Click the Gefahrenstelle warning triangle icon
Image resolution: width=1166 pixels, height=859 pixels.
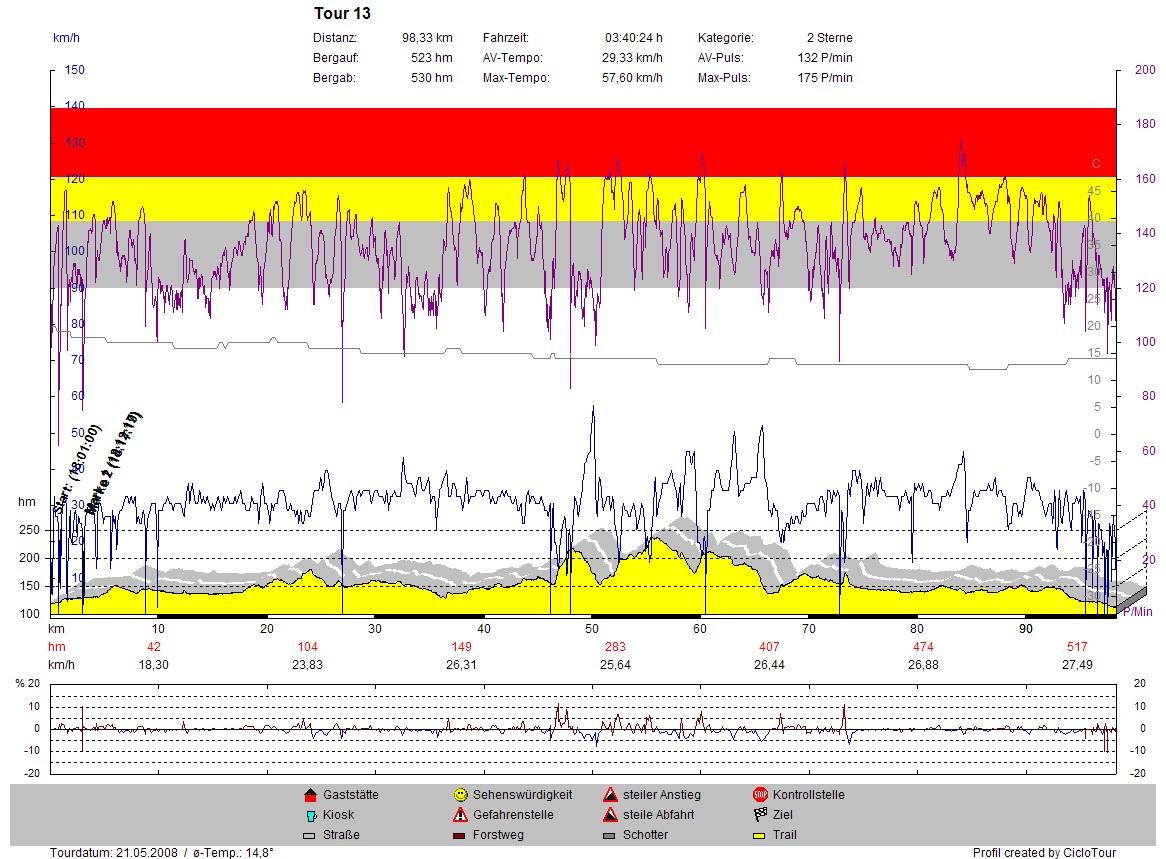(x=459, y=815)
